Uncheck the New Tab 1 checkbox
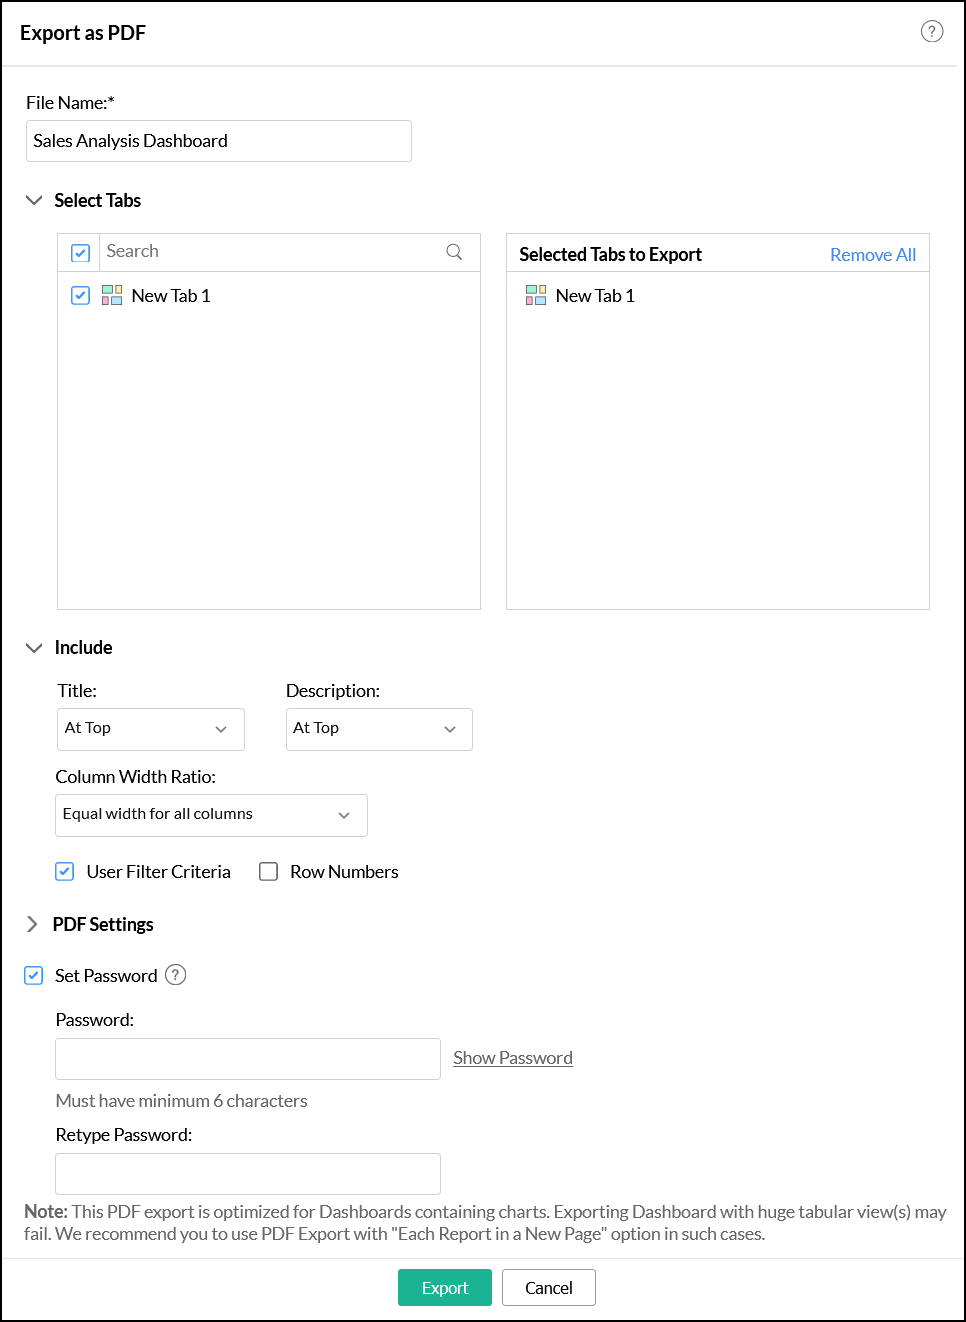This screenshot has width=966, height=1322. pos(80,295)
